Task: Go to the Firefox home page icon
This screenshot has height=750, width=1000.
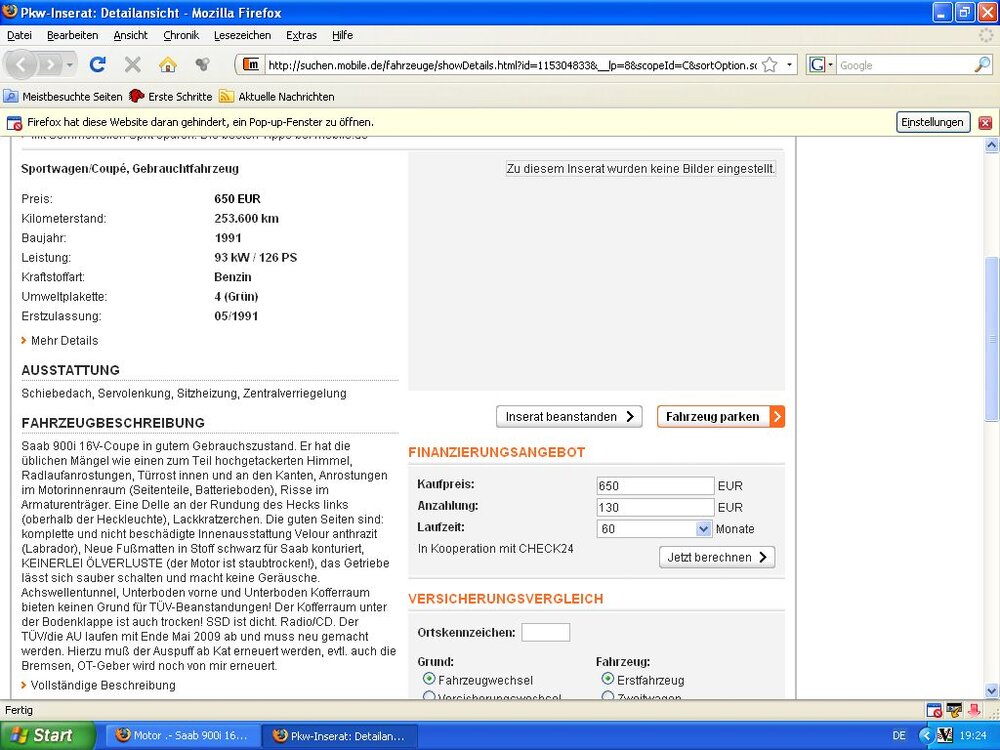Action: pos(168,64)
